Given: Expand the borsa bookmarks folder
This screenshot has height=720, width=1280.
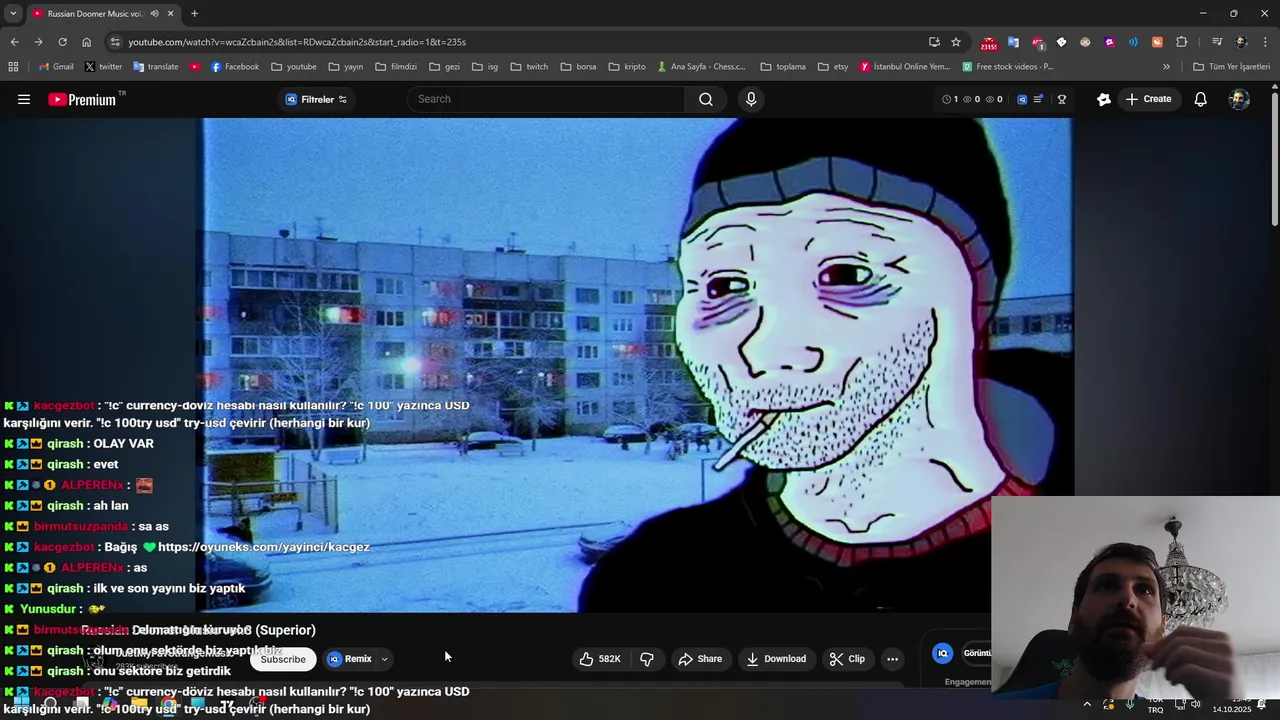Looking at the screenshot, I should coord(578,67).
